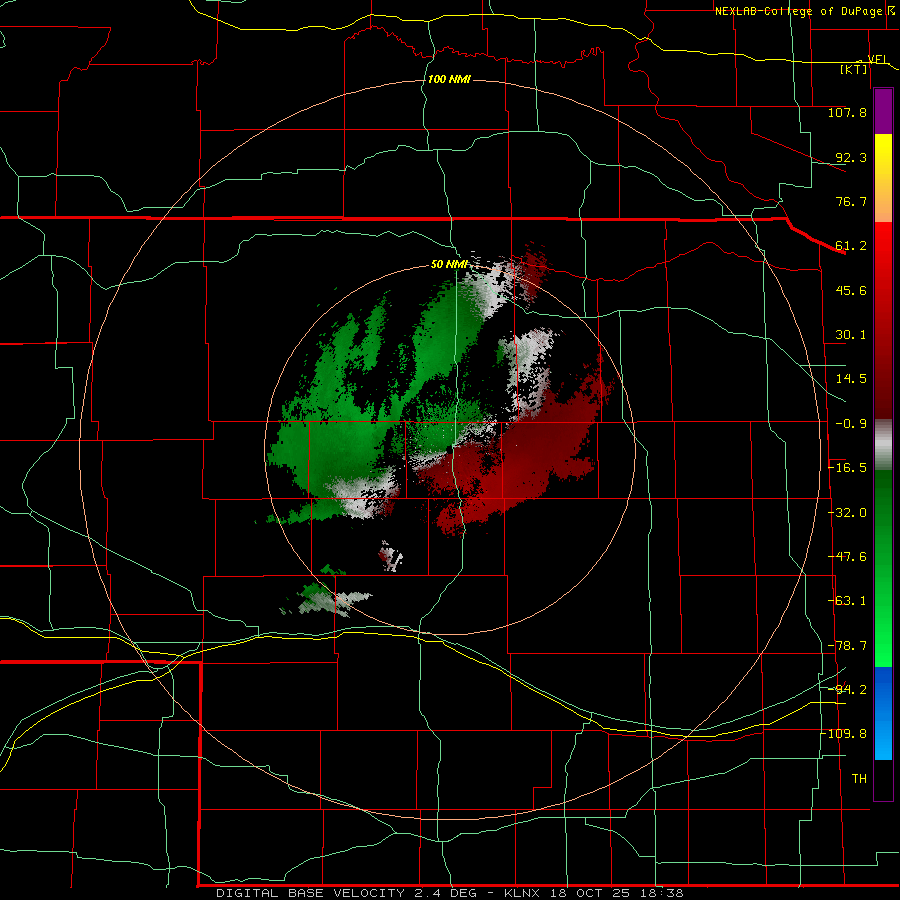This screenshot has width=900, height=900.
Task: Click the VEL [KT] legend heading
Action: pos(863,64)
